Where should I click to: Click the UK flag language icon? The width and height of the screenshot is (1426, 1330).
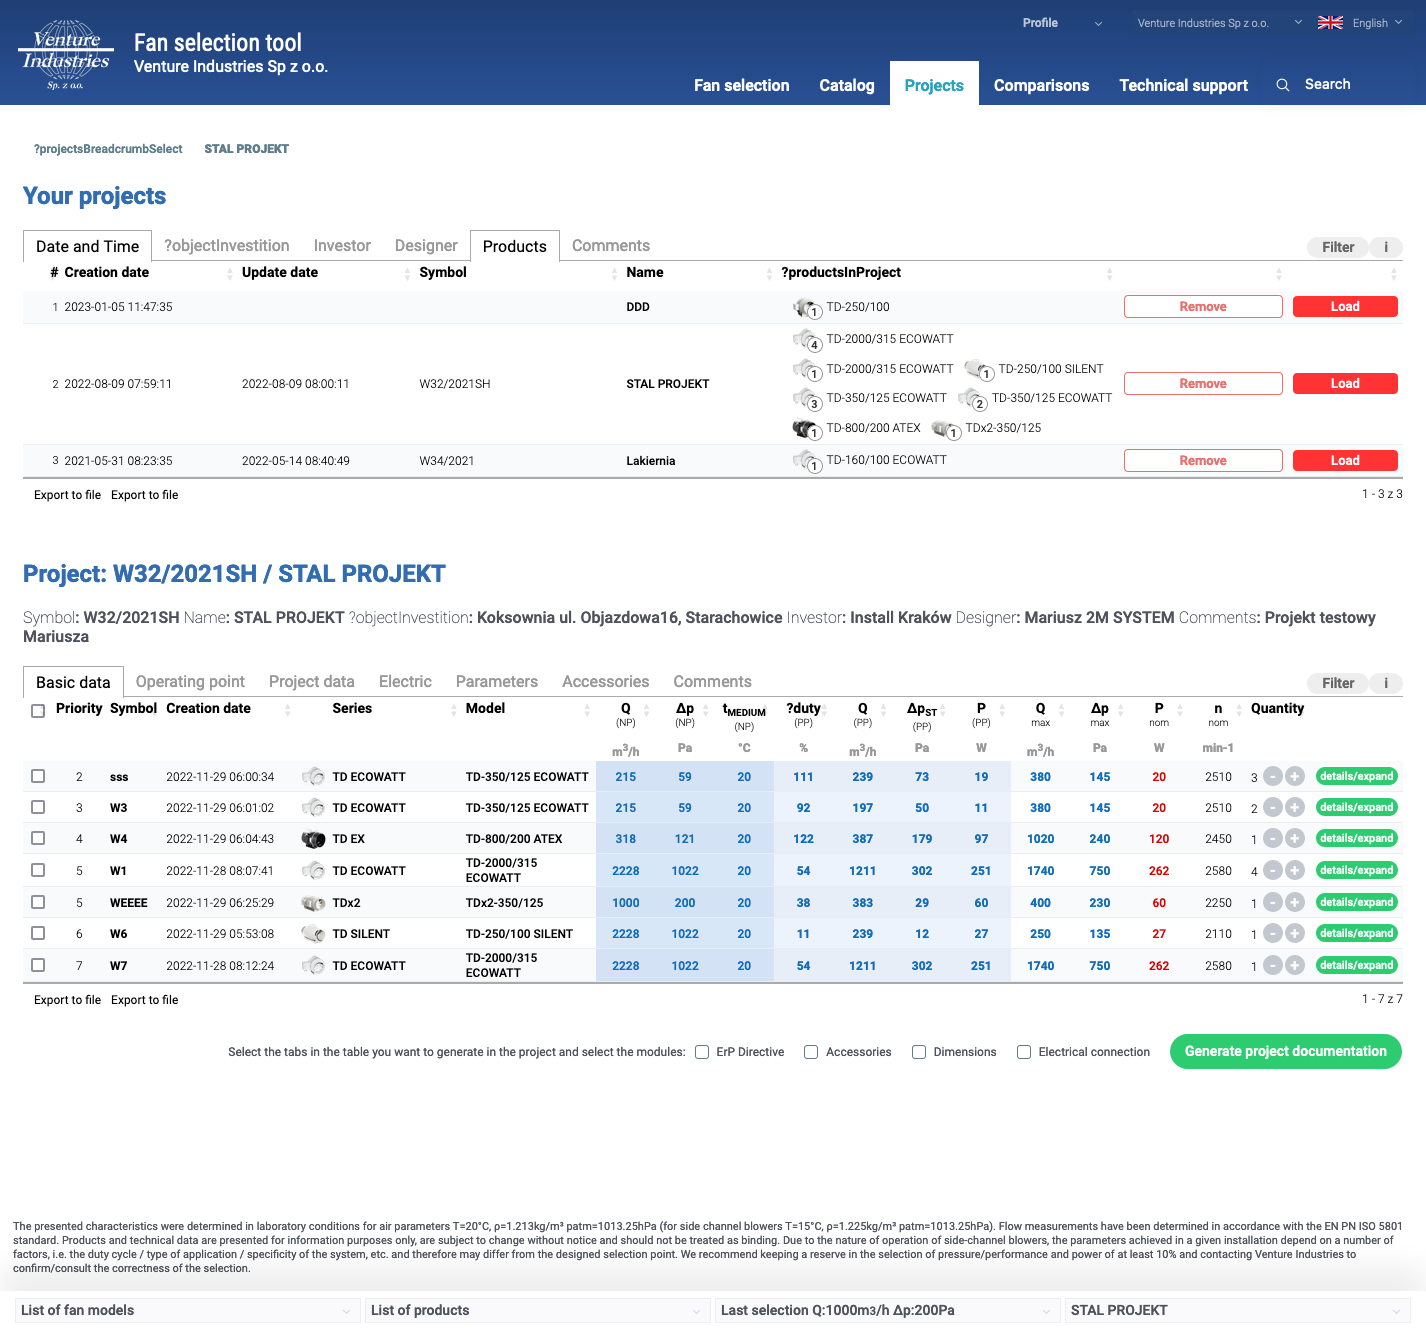(1330, 23)
